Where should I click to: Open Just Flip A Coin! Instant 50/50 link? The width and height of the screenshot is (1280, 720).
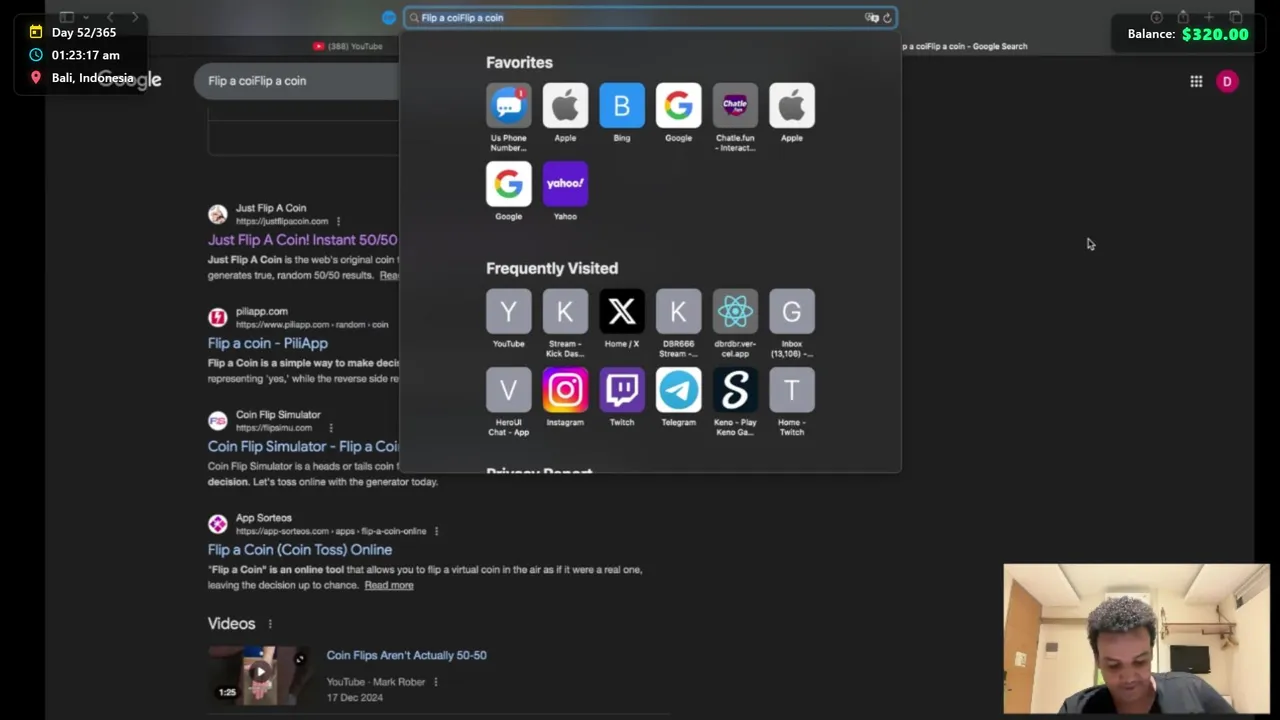[303, 240]
